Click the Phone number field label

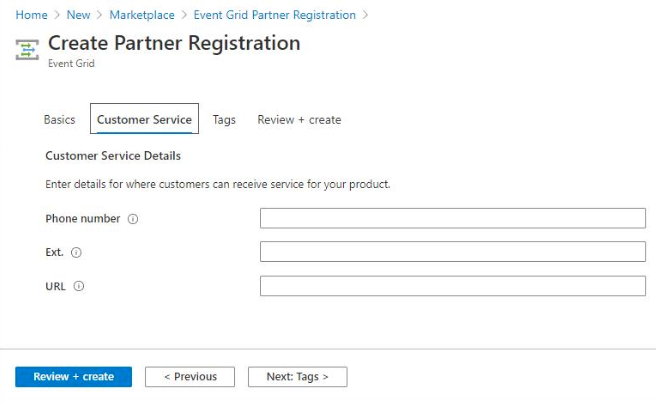pyautogui.click(x=83, y=219)
